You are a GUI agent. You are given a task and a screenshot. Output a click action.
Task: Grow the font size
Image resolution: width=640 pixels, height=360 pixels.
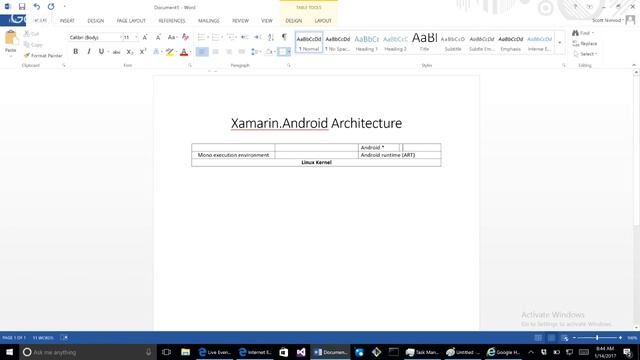pyautogui.click(x=145, y=38)
